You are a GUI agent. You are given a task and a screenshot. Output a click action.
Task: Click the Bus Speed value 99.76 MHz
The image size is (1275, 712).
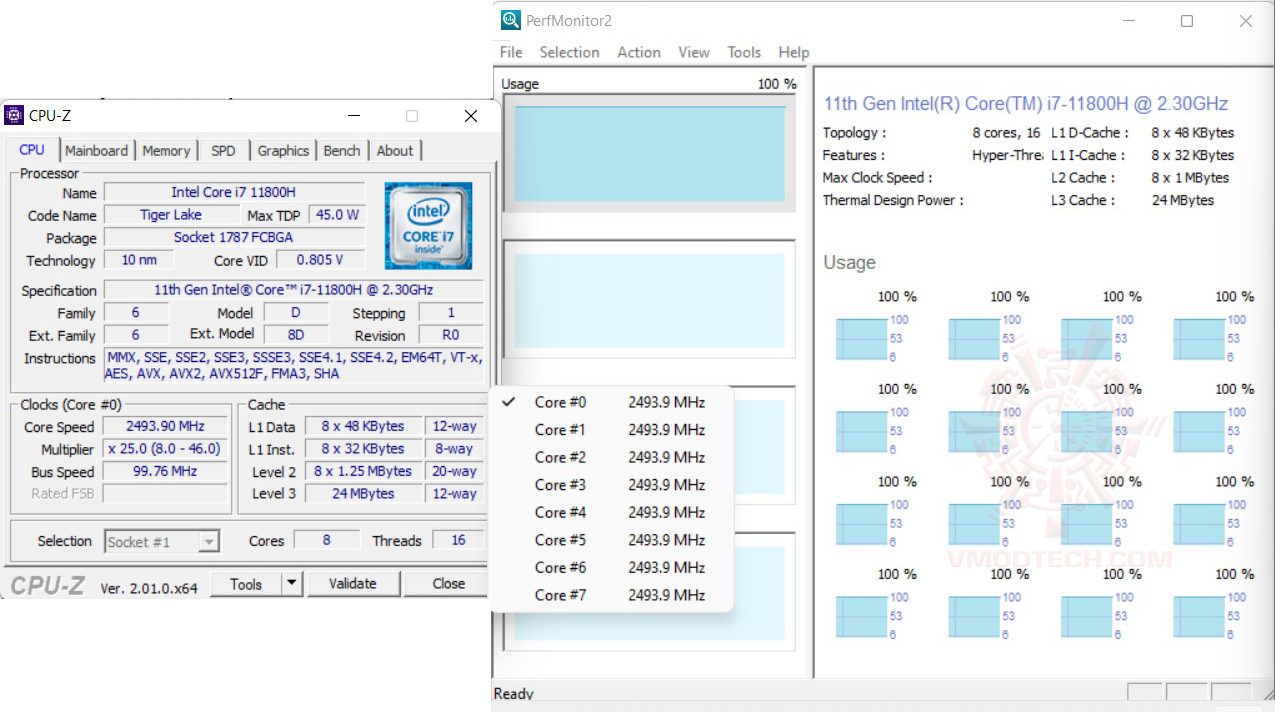[x=165, y=471]
